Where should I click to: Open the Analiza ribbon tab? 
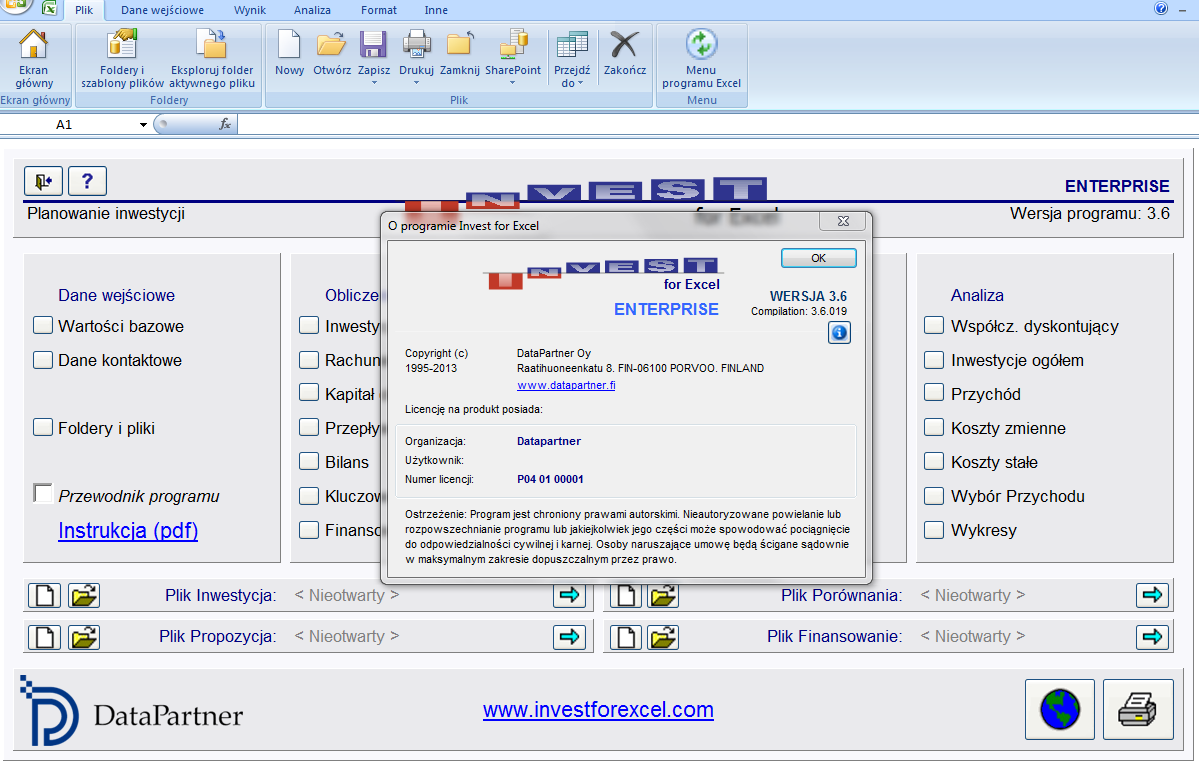point(312,10)
